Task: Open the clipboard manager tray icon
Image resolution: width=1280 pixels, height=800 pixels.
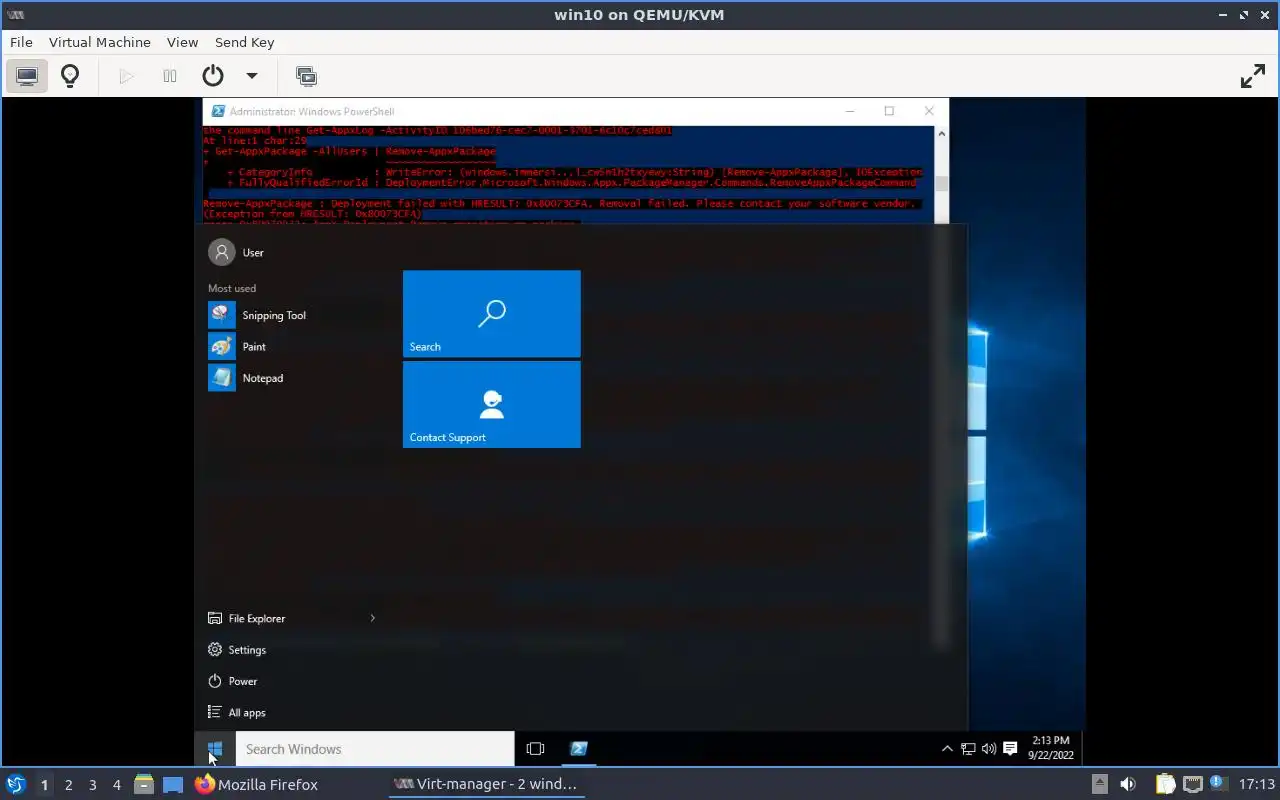Action: tap(1165, 784)
